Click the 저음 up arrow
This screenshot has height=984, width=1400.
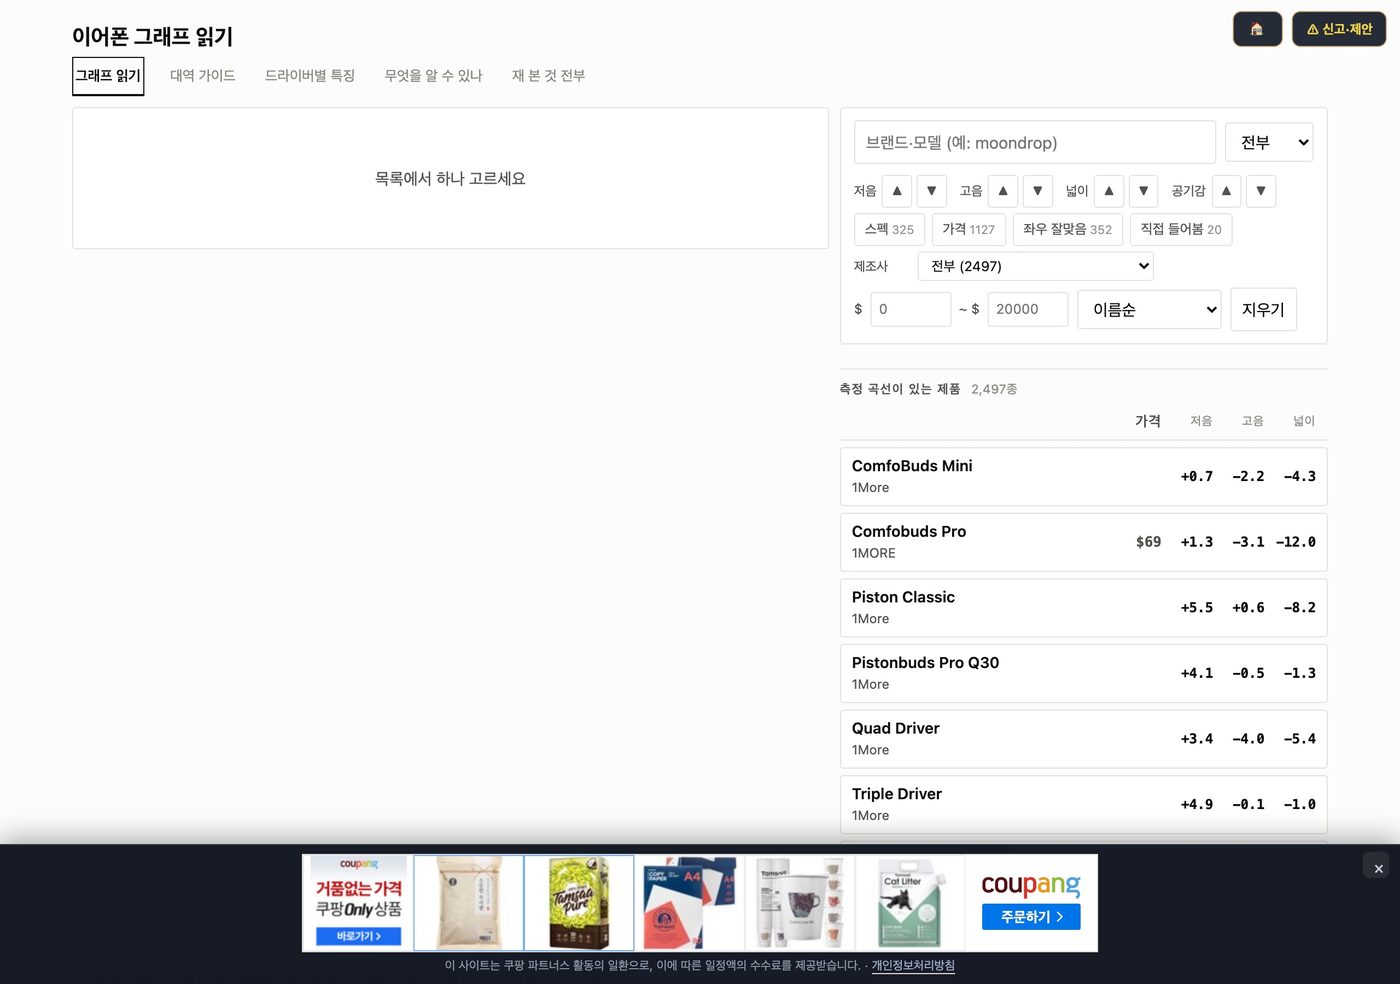click(897, 191)
